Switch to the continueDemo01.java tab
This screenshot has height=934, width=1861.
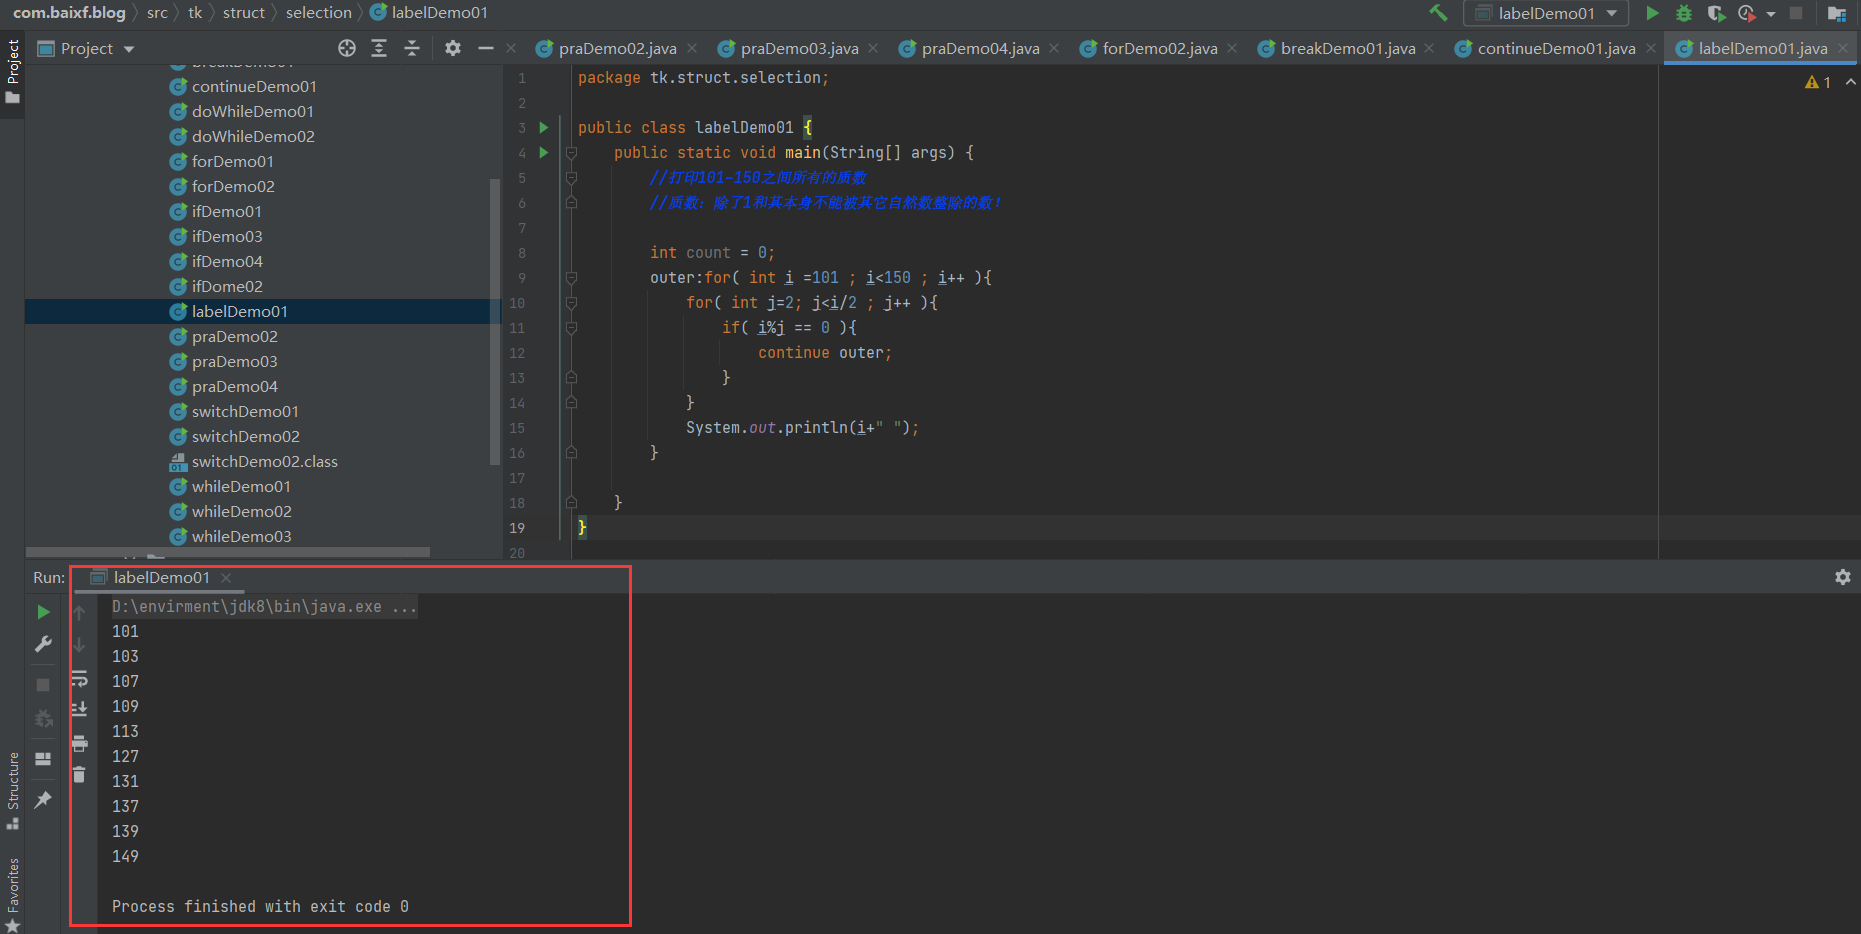point(1556,48)
